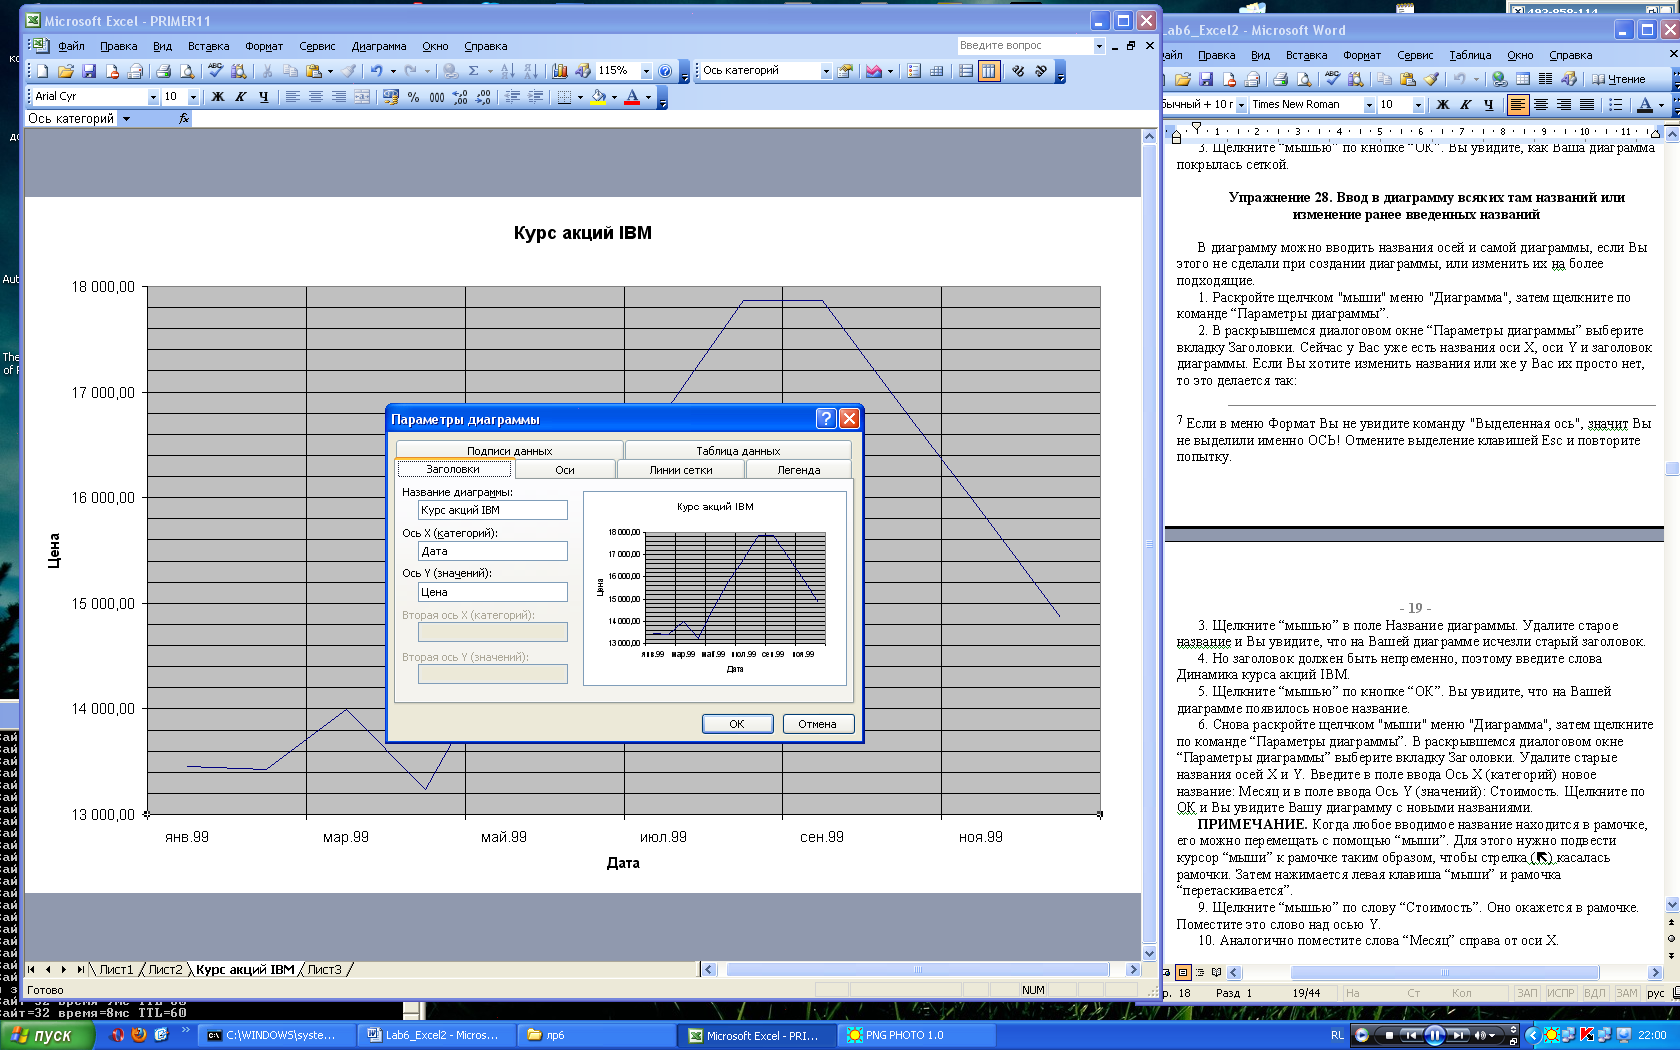Click the Название диаграммы input field
Image resolution: width=1680 pixels, height=1050 pixels.
point(493,510)
